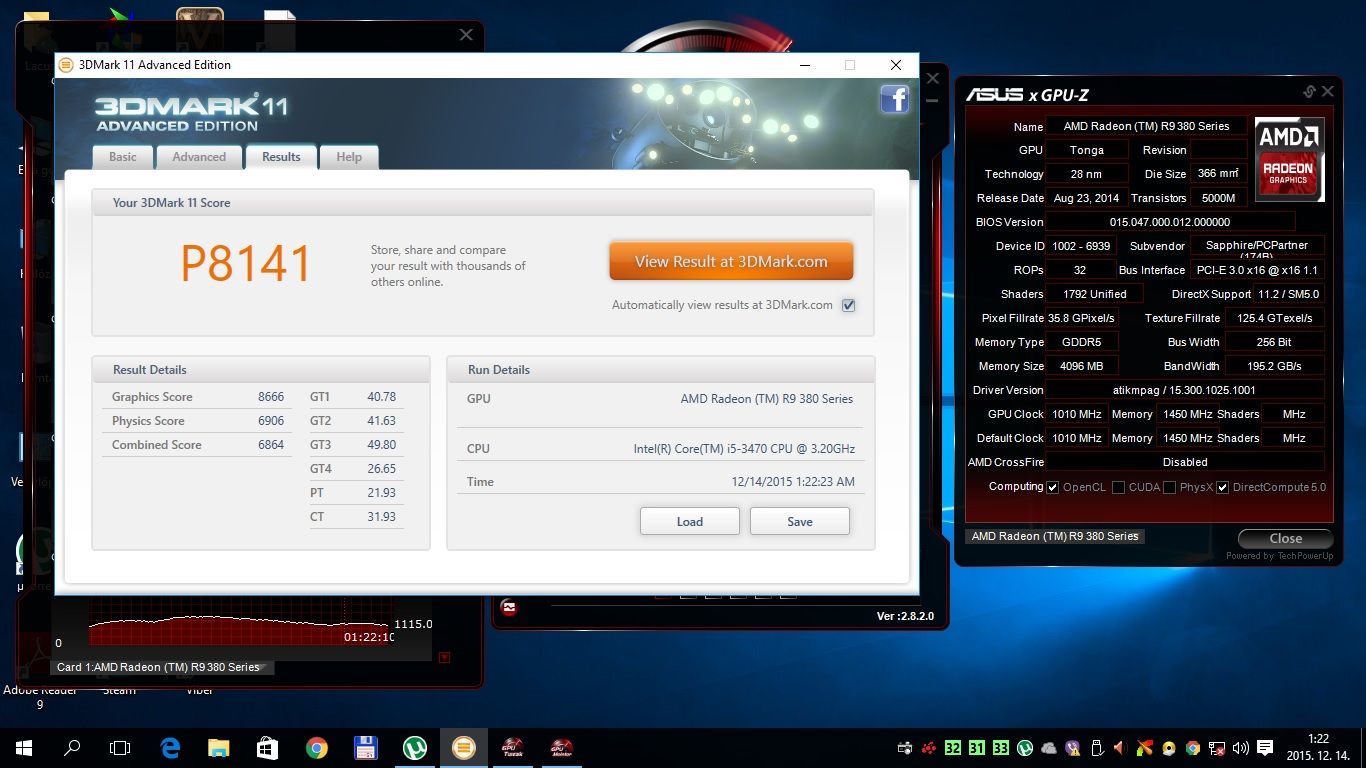Open the volume speaker tray icon
Screen dimensions: 1366x768
point(1241,748)
